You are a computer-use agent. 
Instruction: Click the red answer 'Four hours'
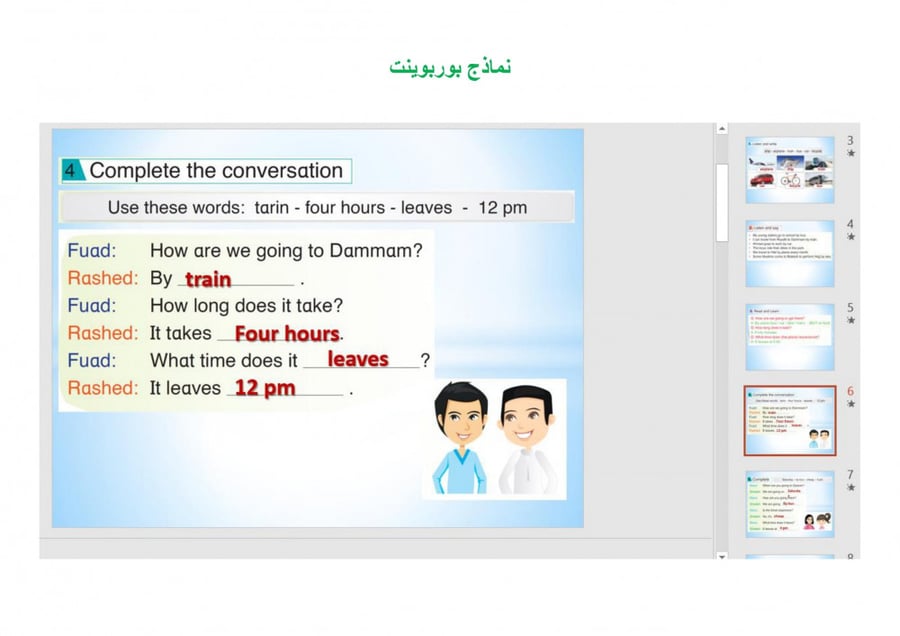pyautogui.click(x=287, y=333)
